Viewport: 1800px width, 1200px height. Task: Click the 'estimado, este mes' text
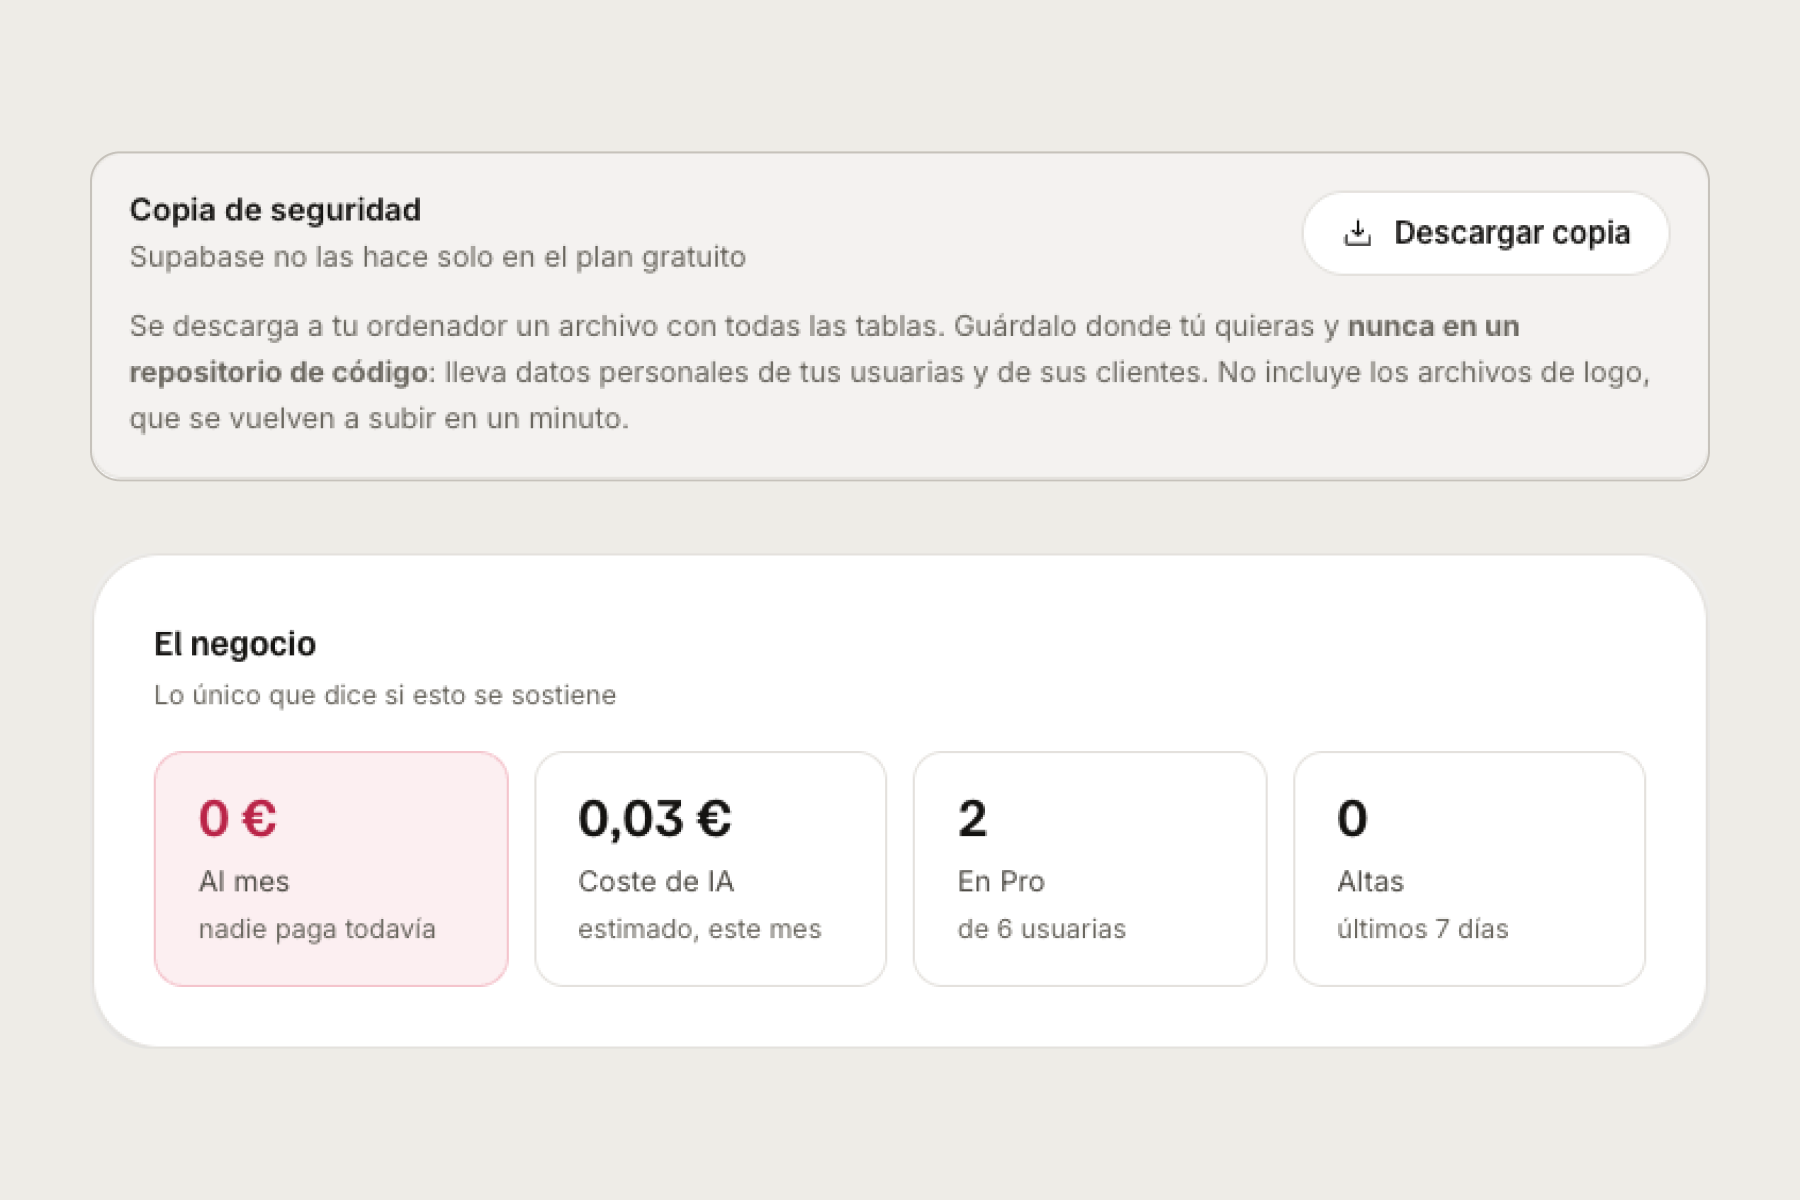click(699, 929)
